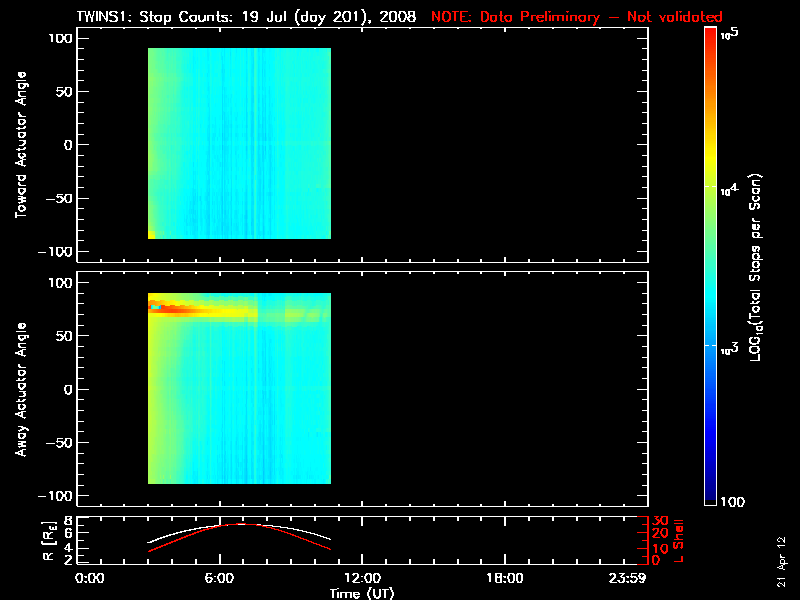
Task: Click the 'R [RE]' orbit panel label
Action: pos(48,541)
